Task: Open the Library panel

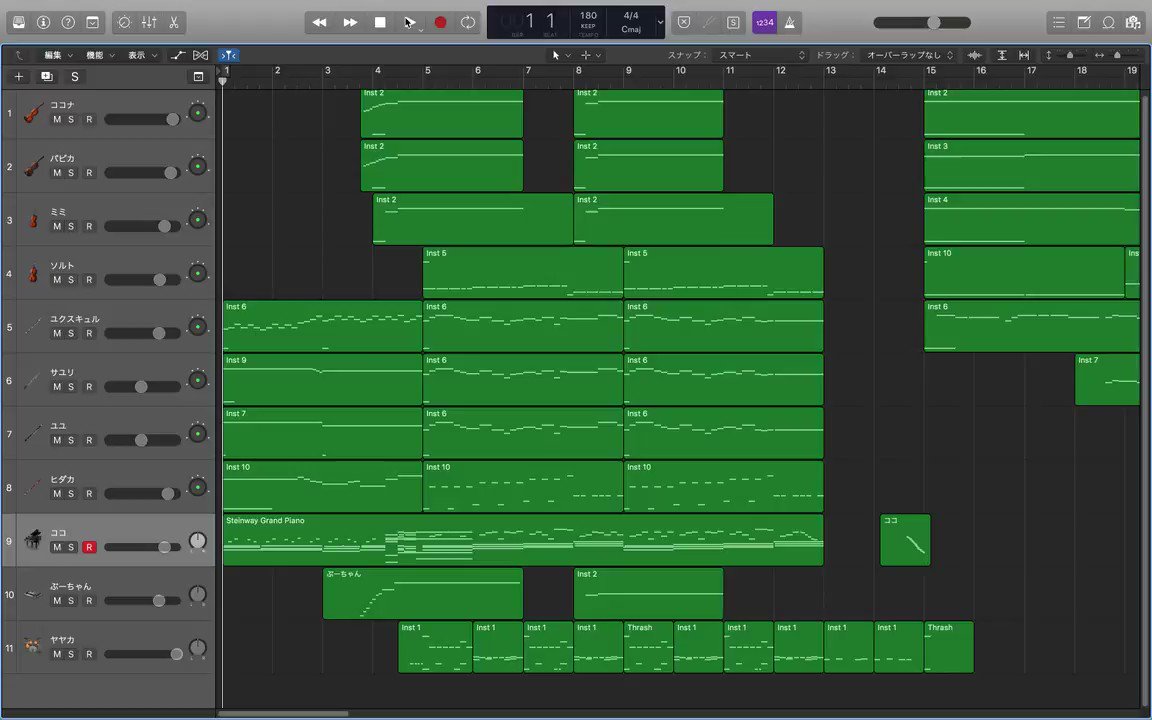Action: [x=19, y=22]
